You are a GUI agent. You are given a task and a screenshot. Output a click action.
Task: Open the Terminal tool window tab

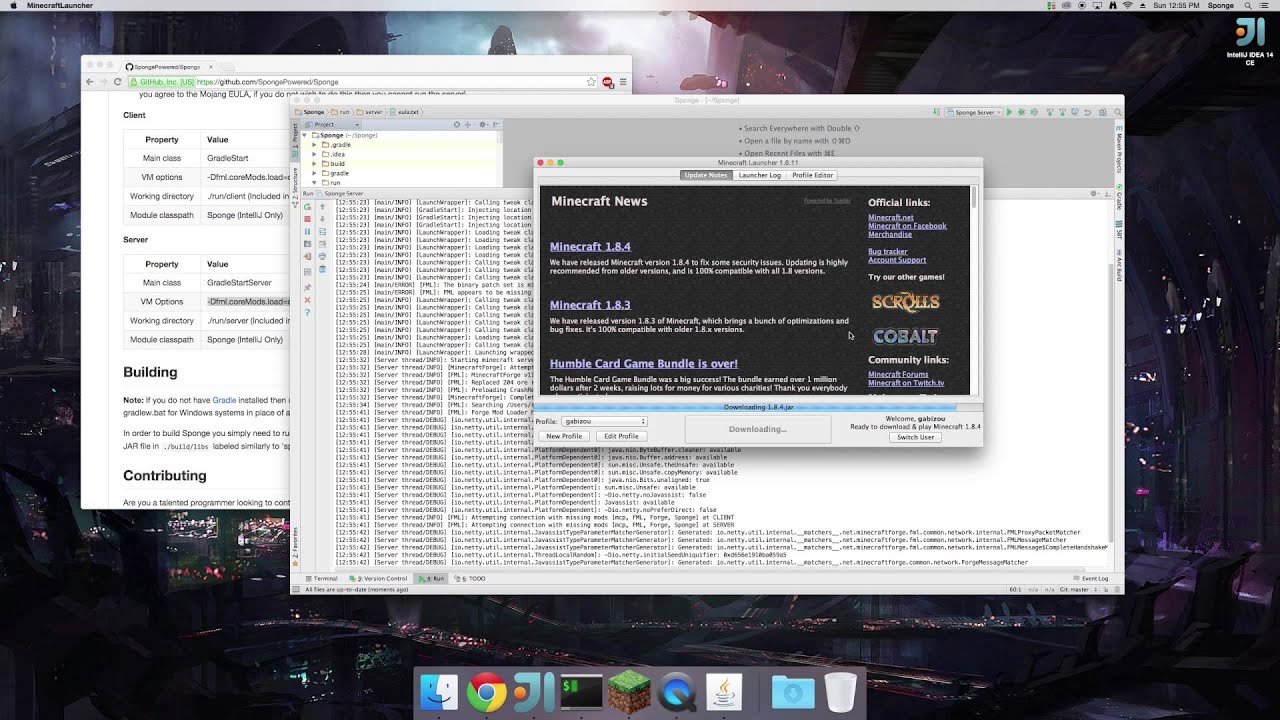[321, 578]
